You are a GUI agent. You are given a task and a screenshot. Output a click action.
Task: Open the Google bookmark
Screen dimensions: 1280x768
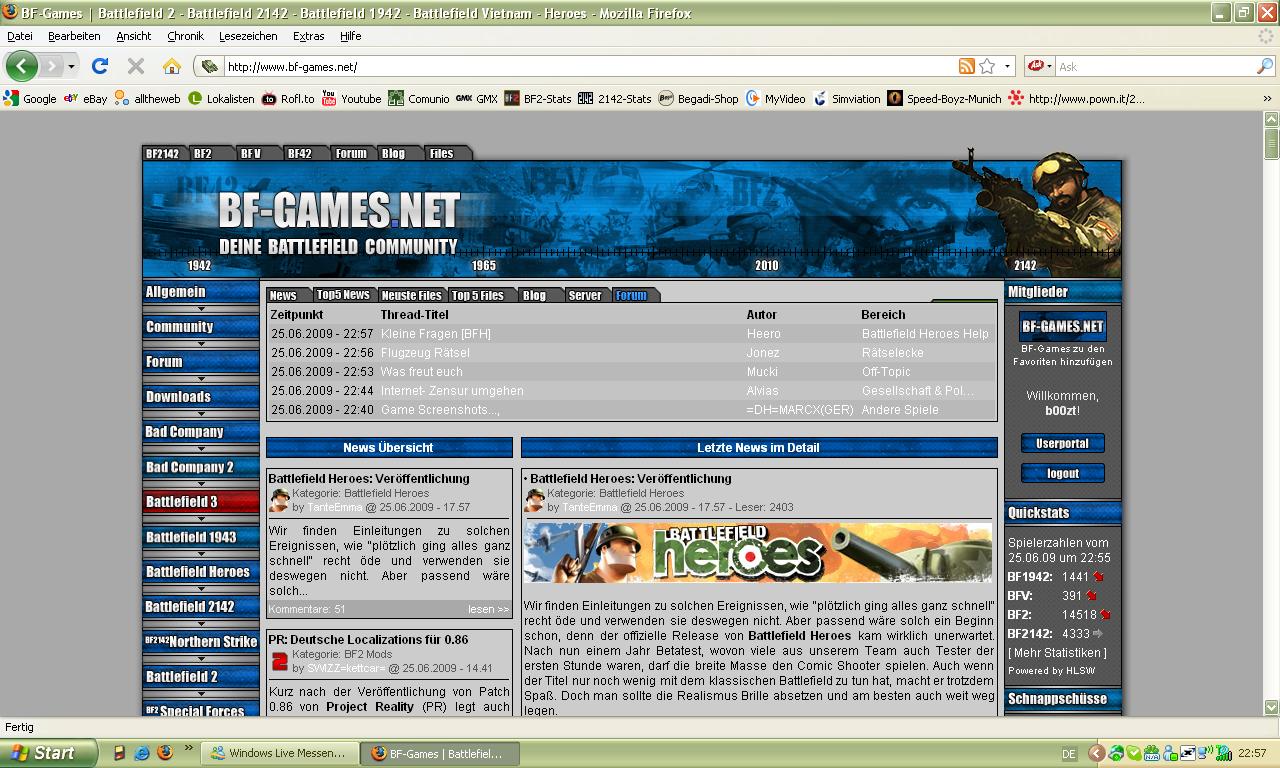click(30, 98)
